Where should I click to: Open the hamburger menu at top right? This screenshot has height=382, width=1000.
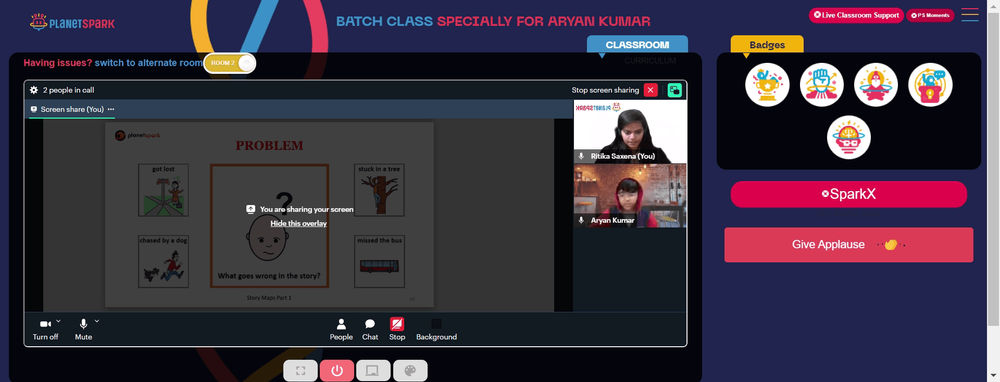click(x=970, y=15)
